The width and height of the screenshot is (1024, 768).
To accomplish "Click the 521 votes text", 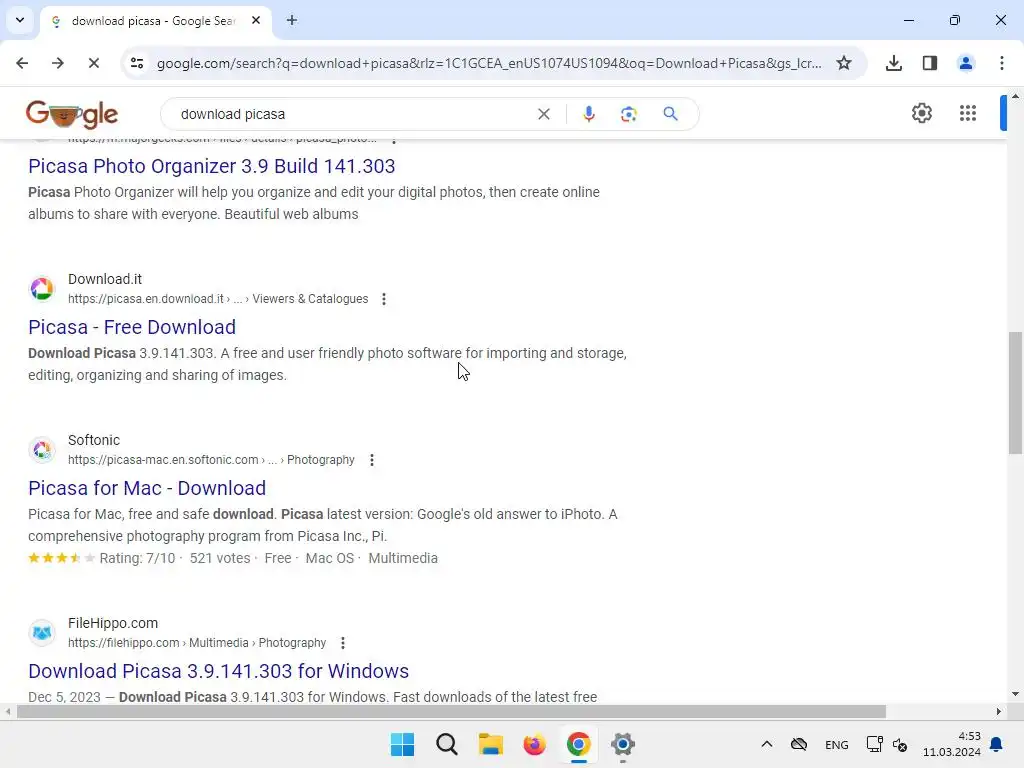I will pos(220,558).
